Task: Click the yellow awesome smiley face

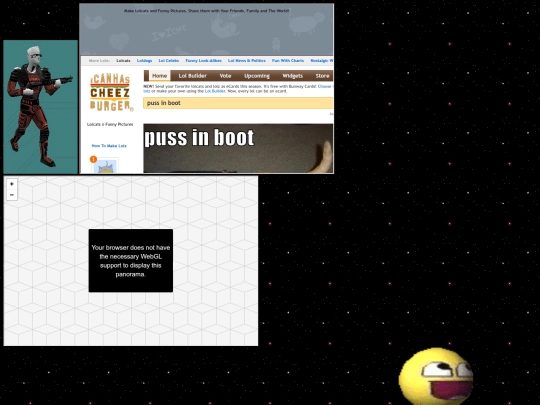Action: [x=436, y=376]
